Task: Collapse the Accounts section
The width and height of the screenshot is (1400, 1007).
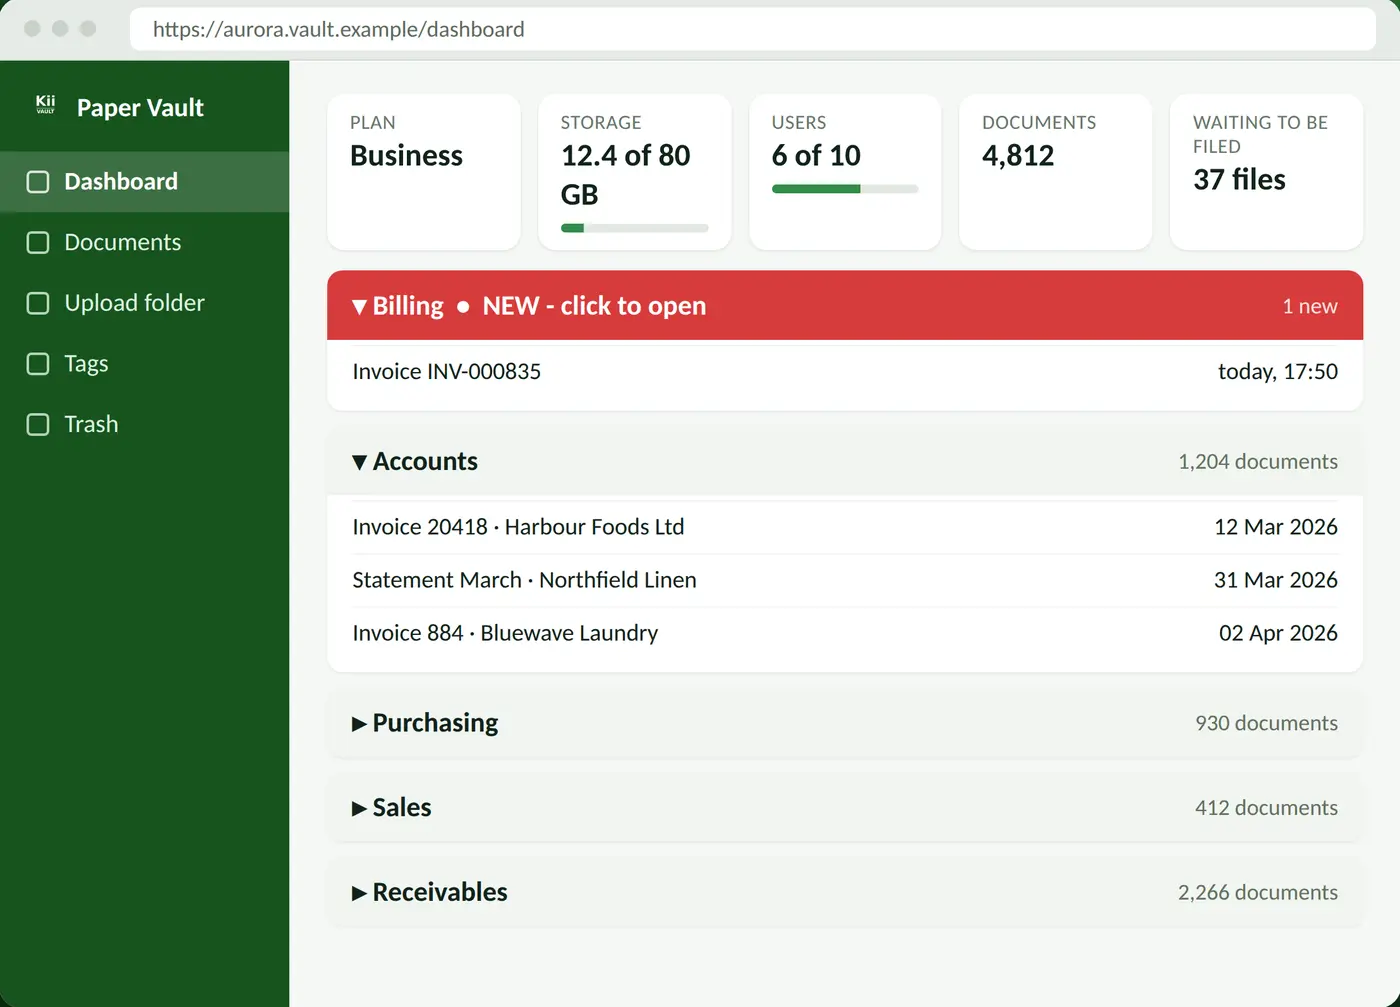Action: coord(845,461)
